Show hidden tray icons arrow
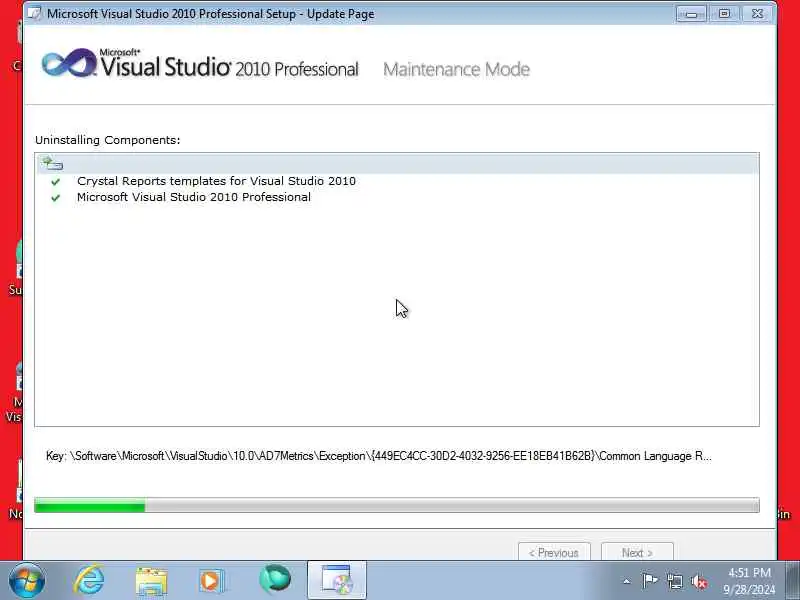Screen dimensions: 800x600 coord(627,581)
